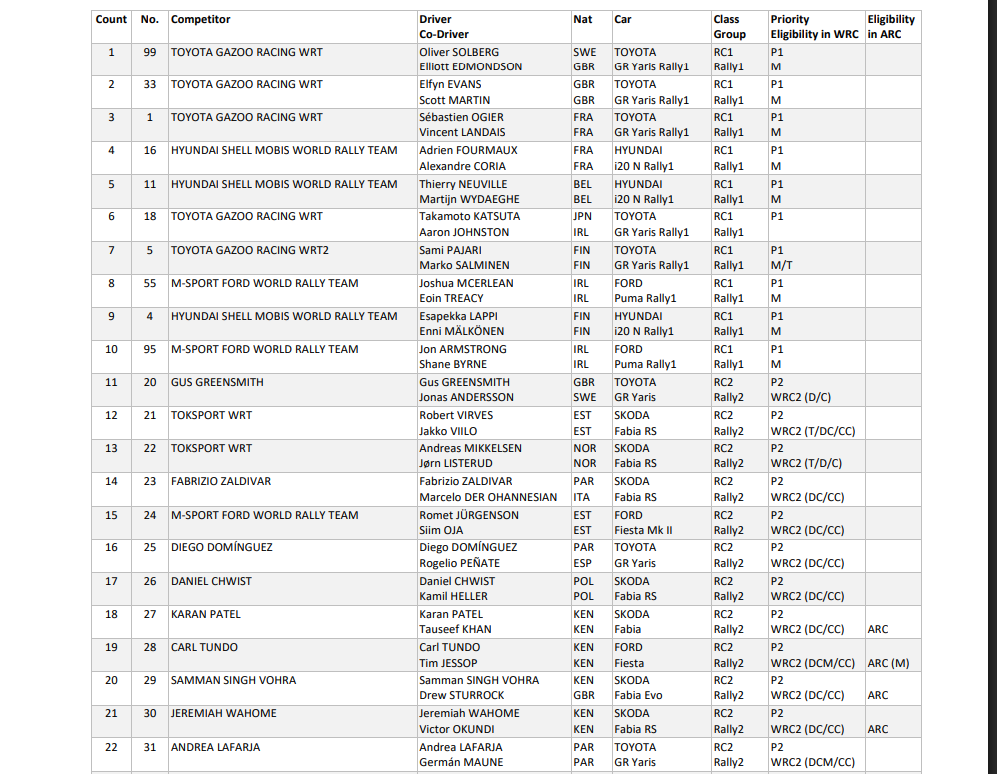Select driver name Oliver SOLBERG
This screenshot has height=774, width=997.
(459, 52)
